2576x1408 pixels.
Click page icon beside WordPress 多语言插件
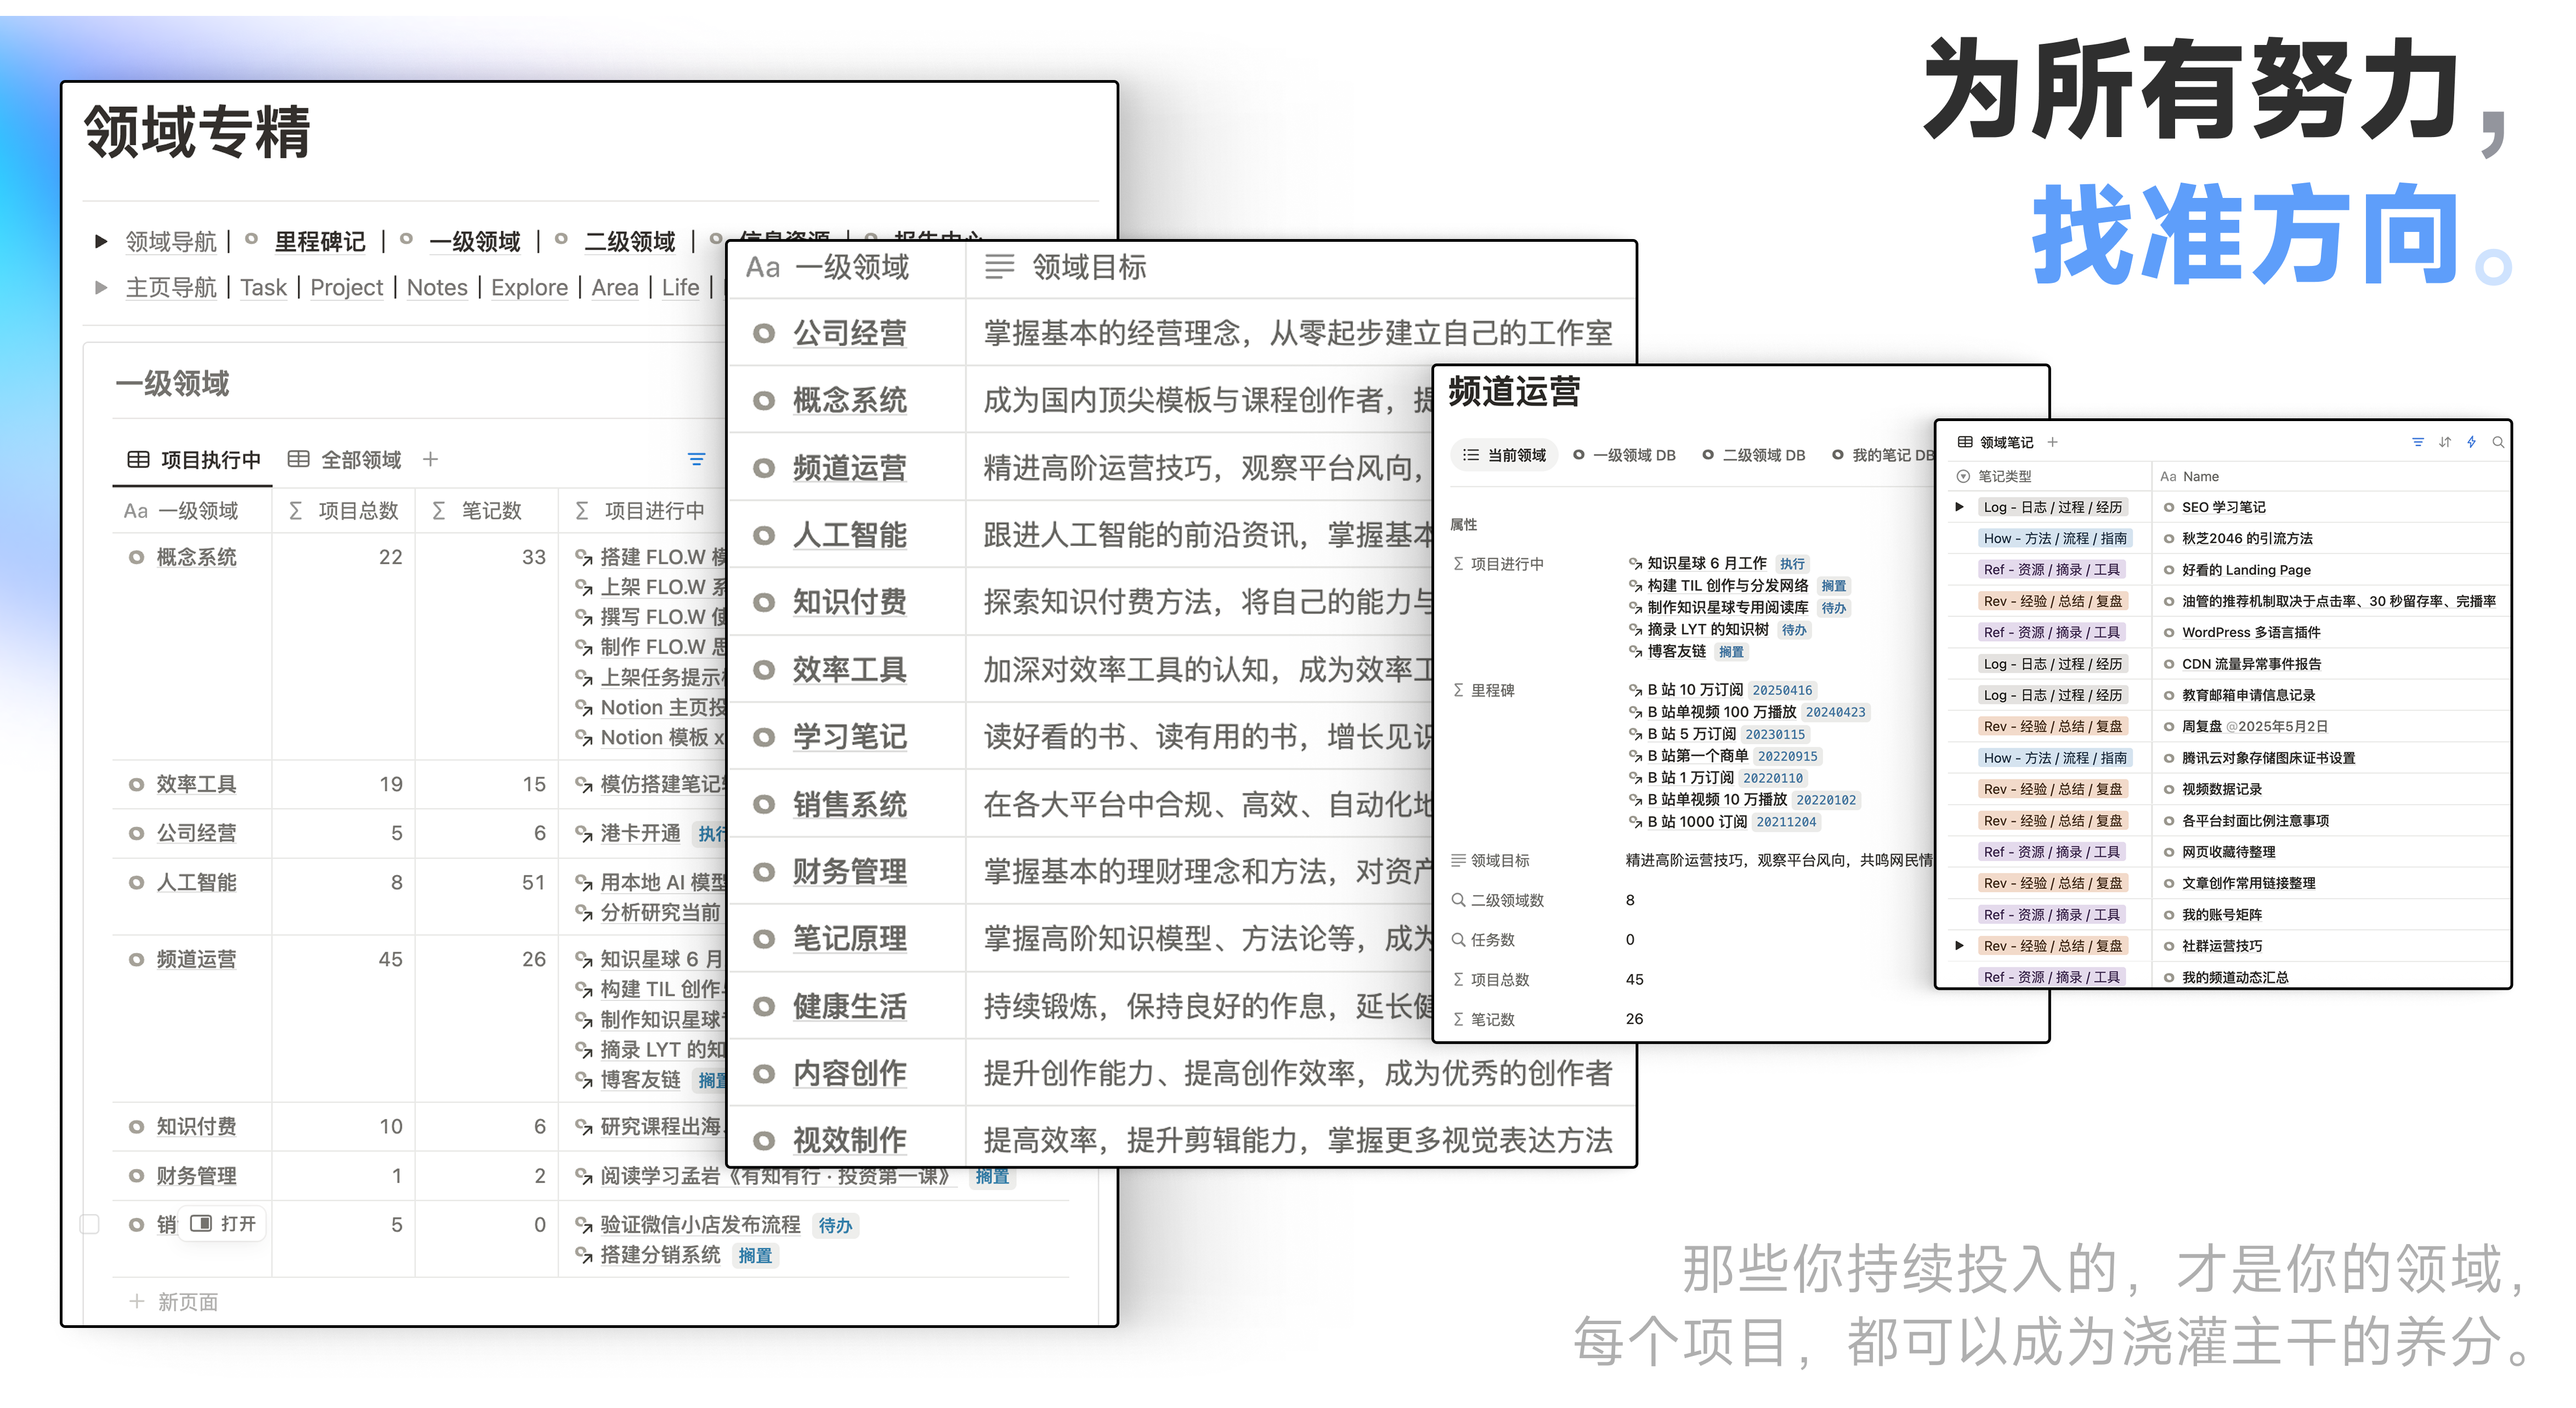point(2169,633)
